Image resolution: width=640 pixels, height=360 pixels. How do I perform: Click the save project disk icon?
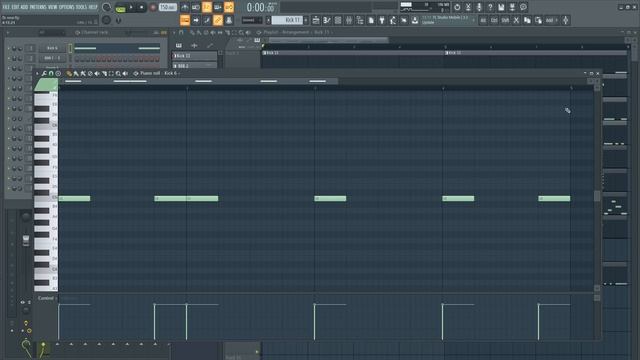tap(501, 7)
